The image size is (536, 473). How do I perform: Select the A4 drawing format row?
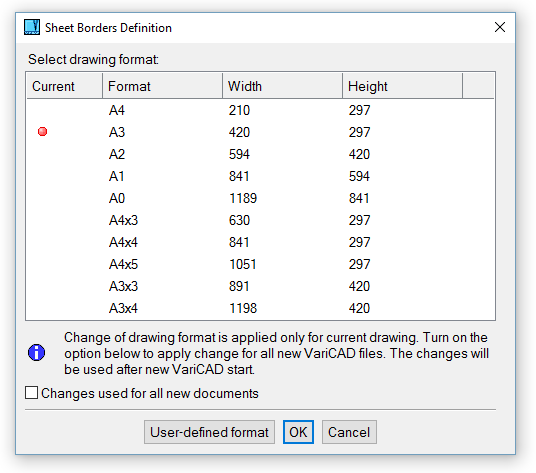coord(260,110)
